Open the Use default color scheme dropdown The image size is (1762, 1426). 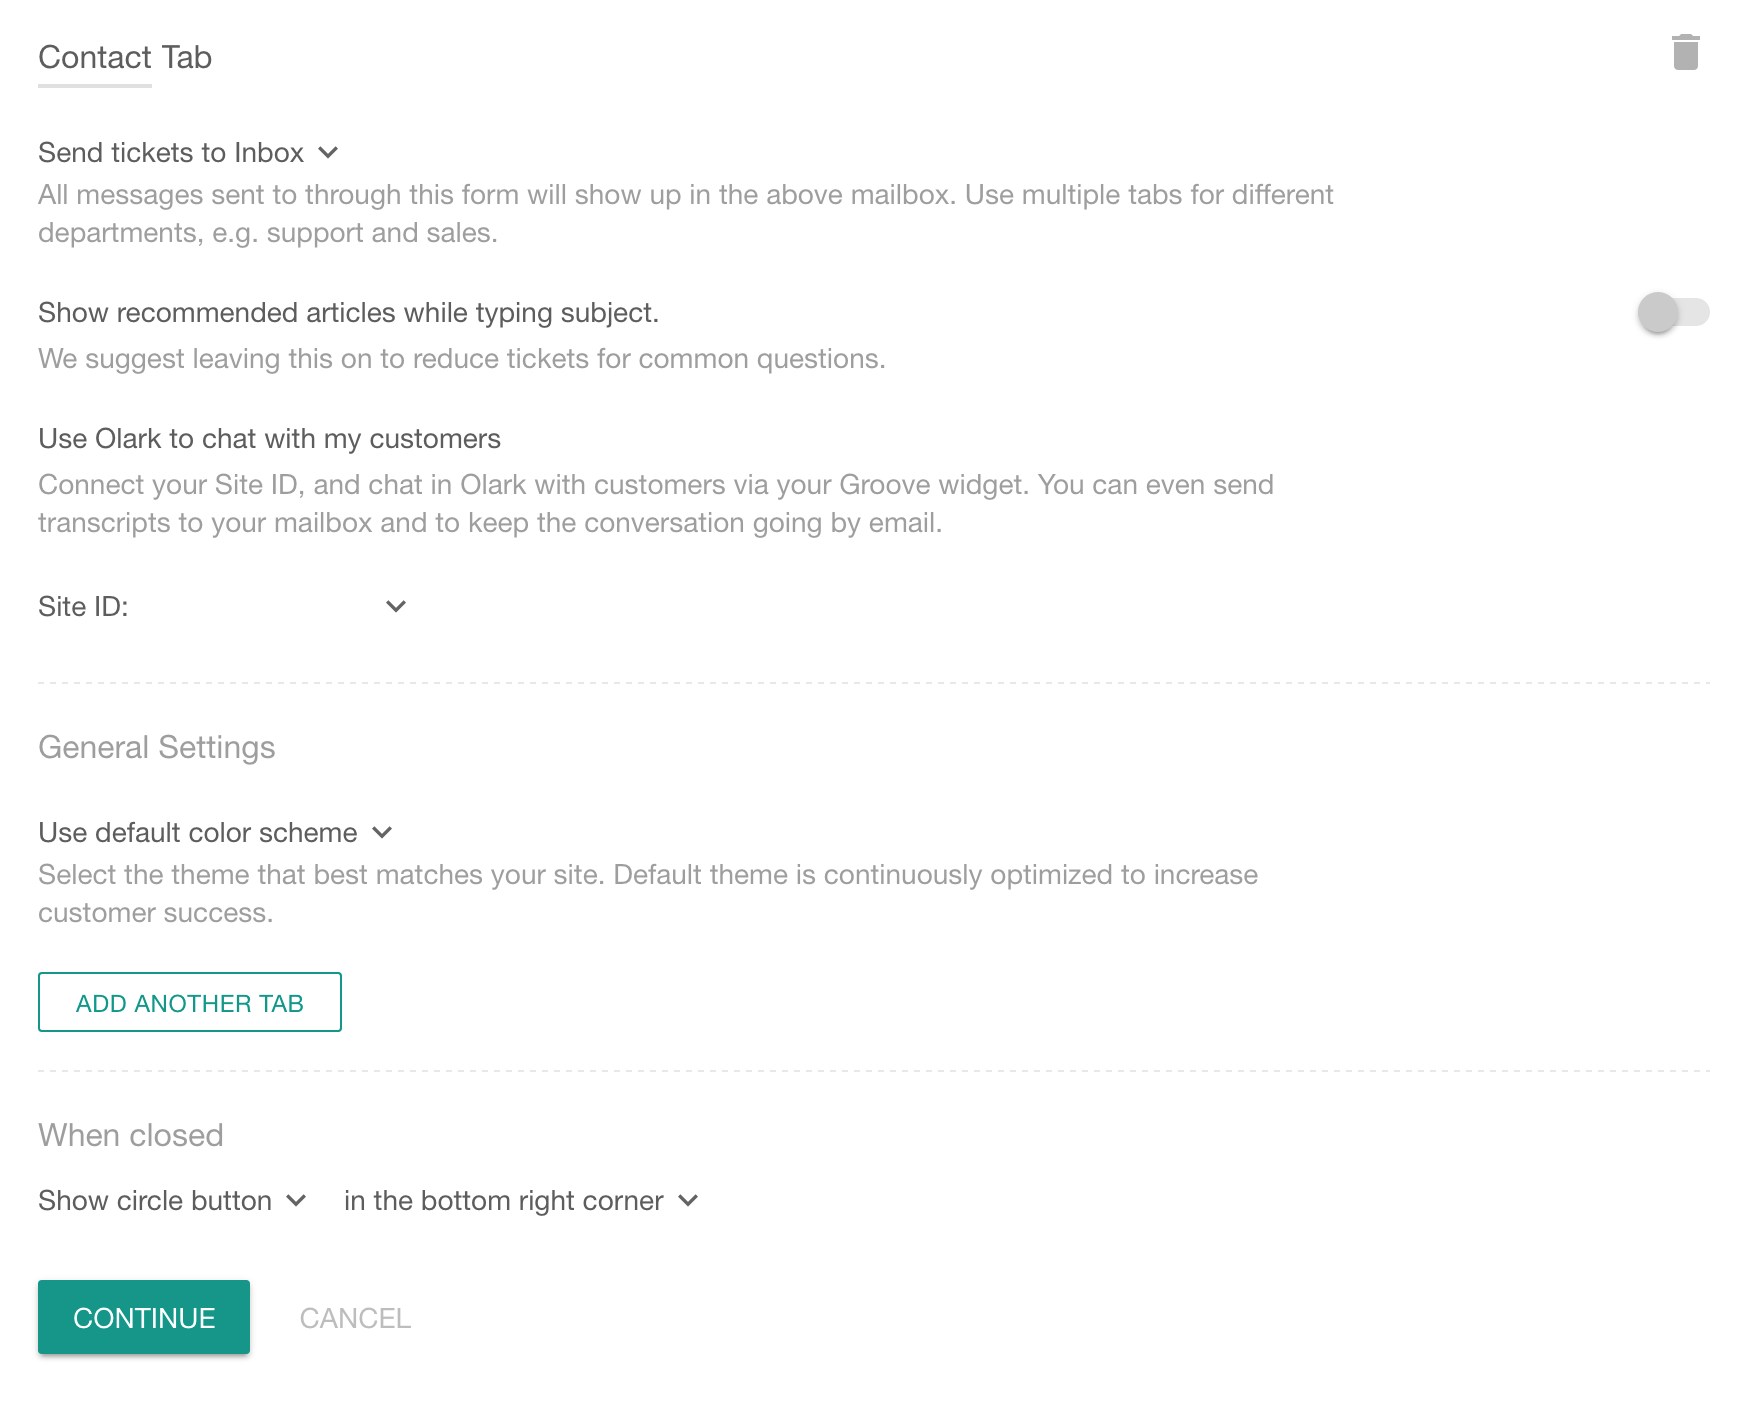pyautogui.click(x=198, y=833)
